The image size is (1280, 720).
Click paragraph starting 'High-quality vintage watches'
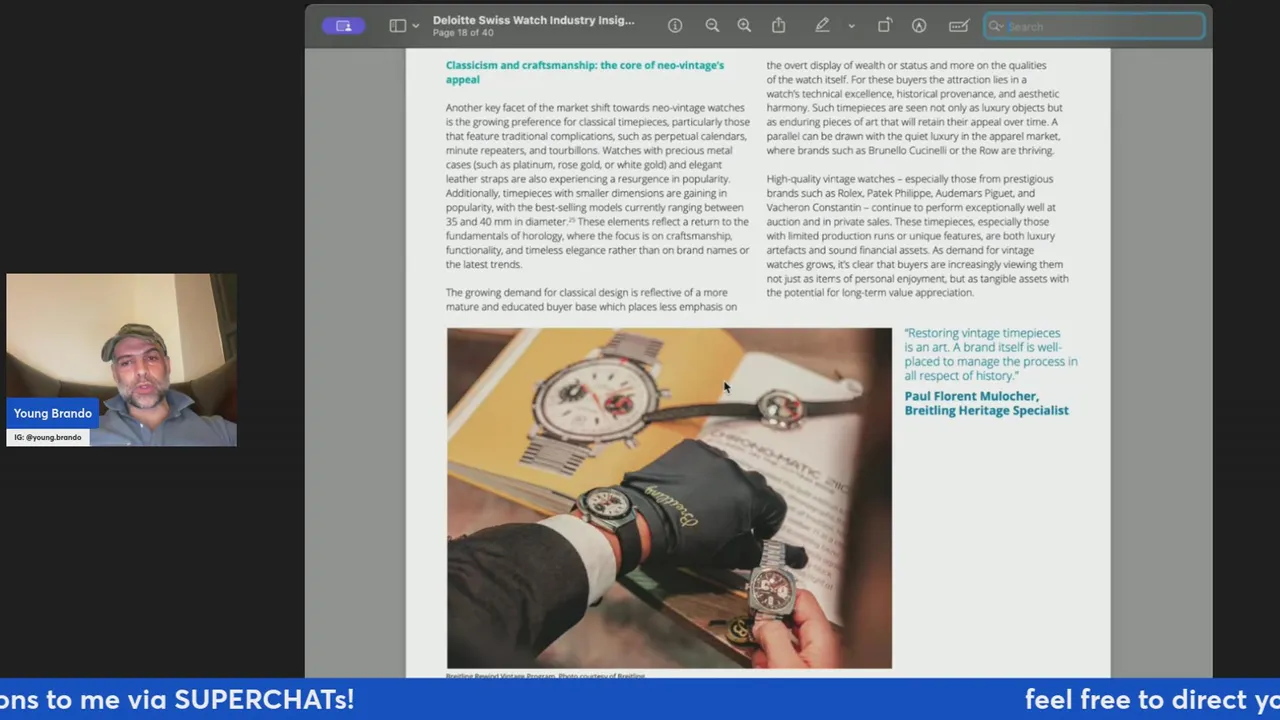pos(917,236)
